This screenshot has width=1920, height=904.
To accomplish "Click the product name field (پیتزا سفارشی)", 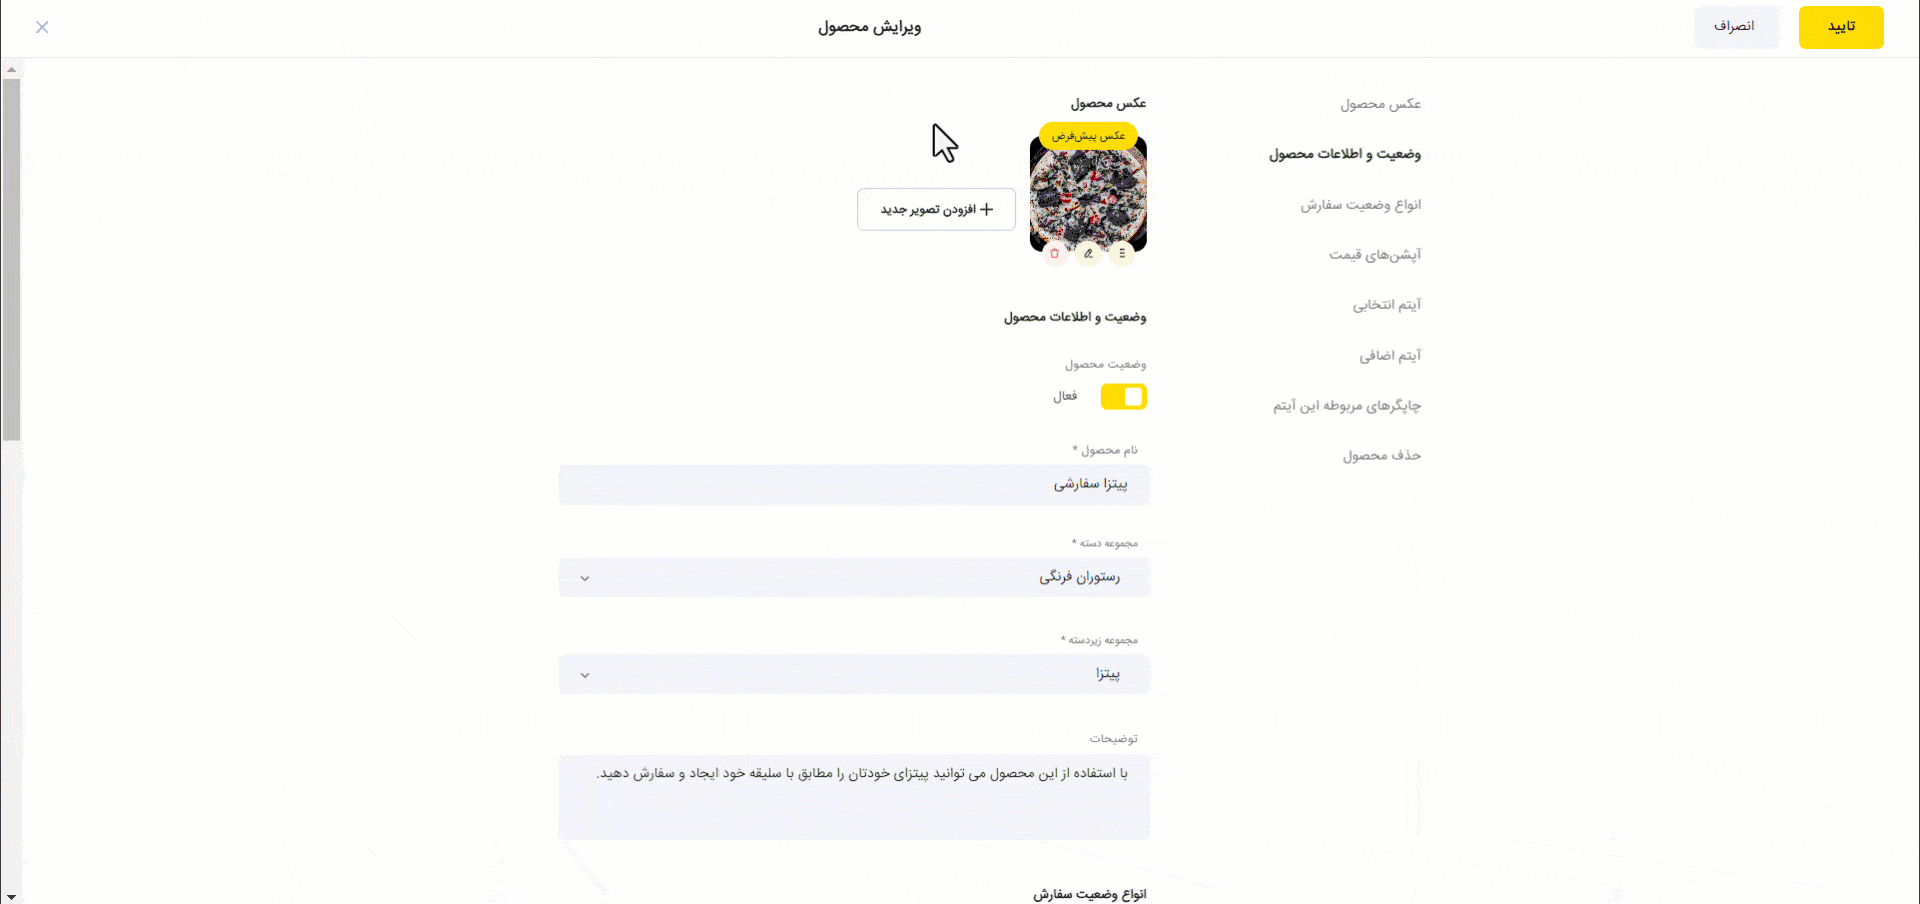I will tap(854, 484).
